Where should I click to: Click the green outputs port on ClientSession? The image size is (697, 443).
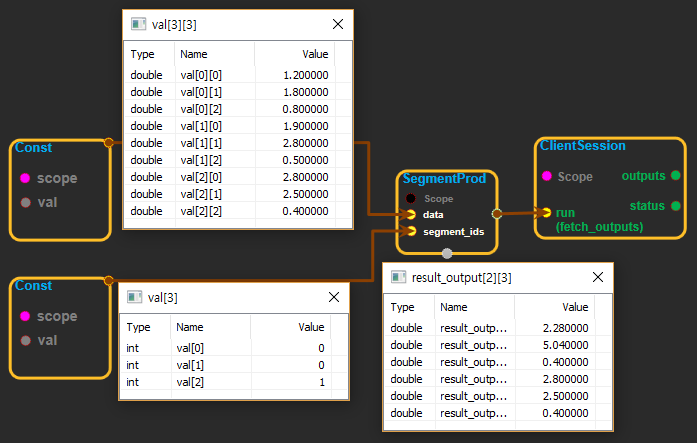pyautogui.click(x=676, y=175)
